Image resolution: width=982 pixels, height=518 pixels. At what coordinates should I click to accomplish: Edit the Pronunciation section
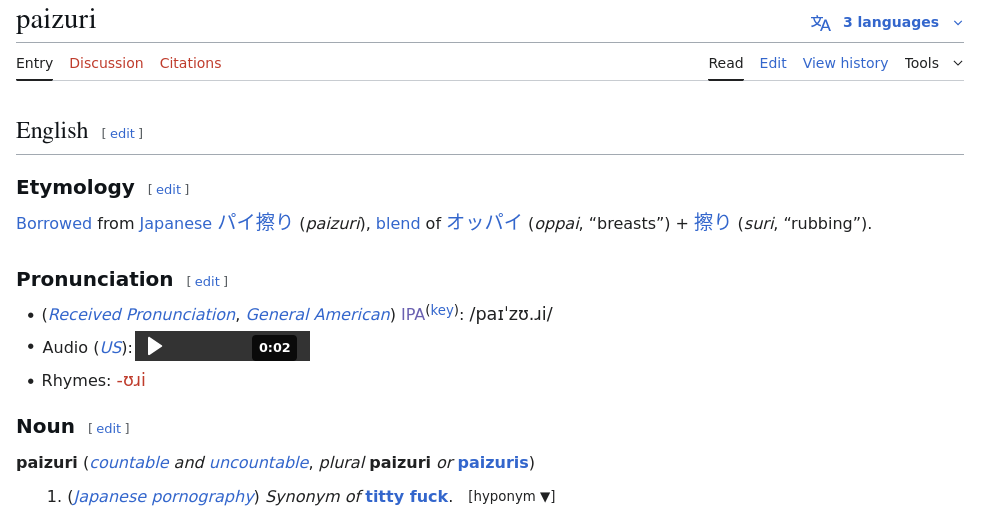pos(207,281)
